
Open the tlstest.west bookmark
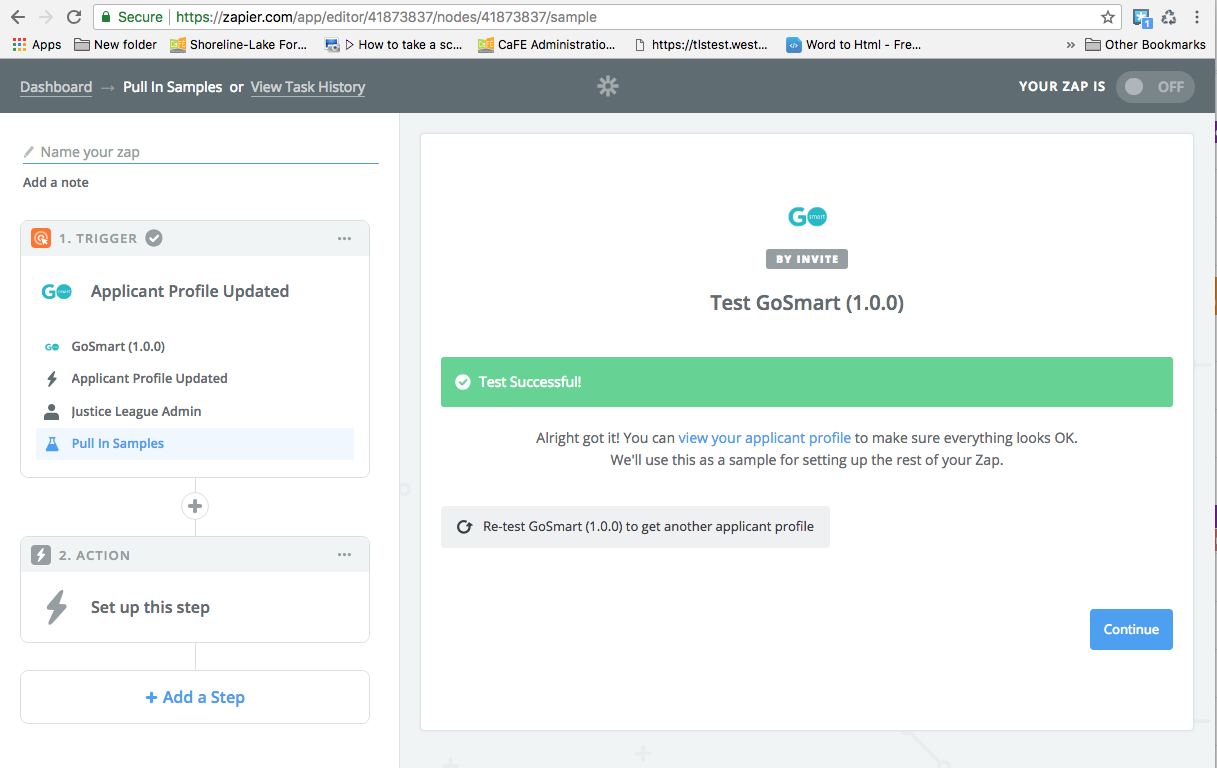pos(702,44)
